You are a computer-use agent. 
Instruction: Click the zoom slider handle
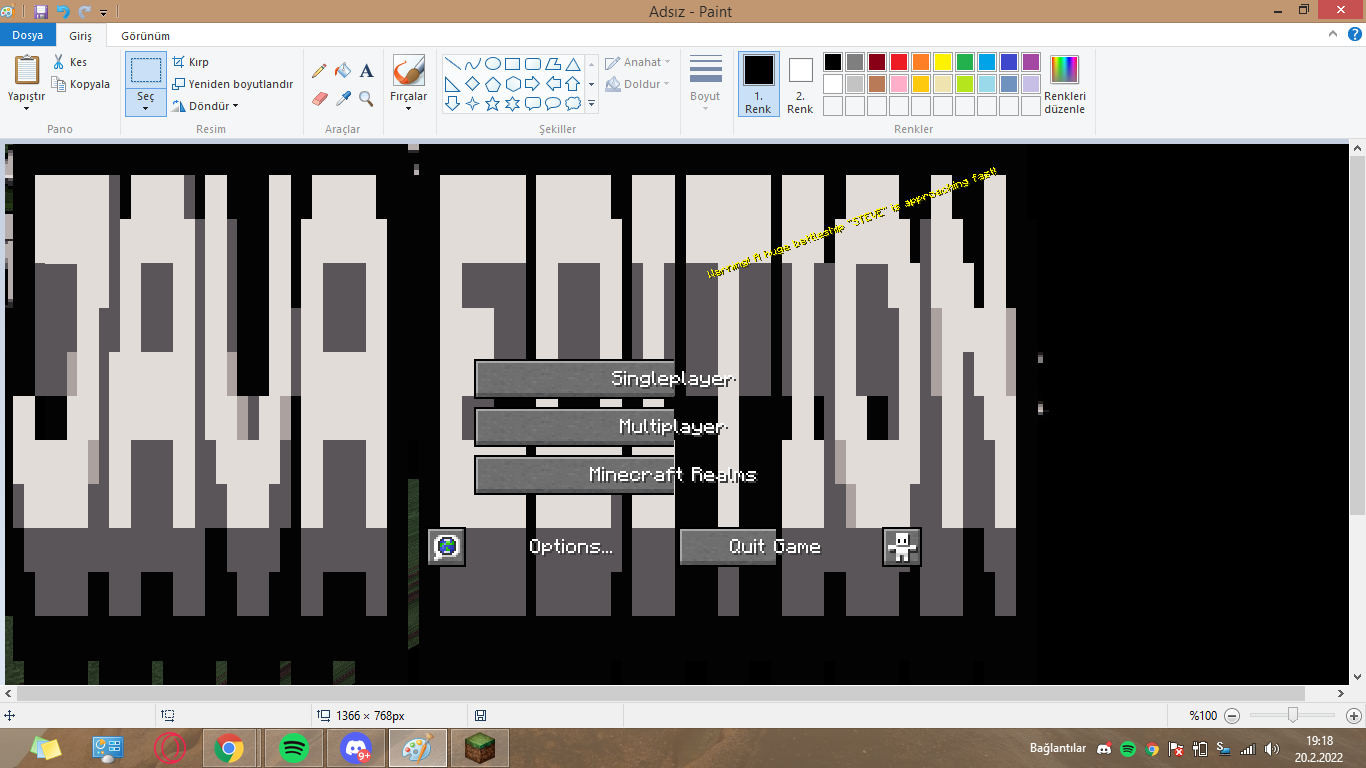(1293, 715)
